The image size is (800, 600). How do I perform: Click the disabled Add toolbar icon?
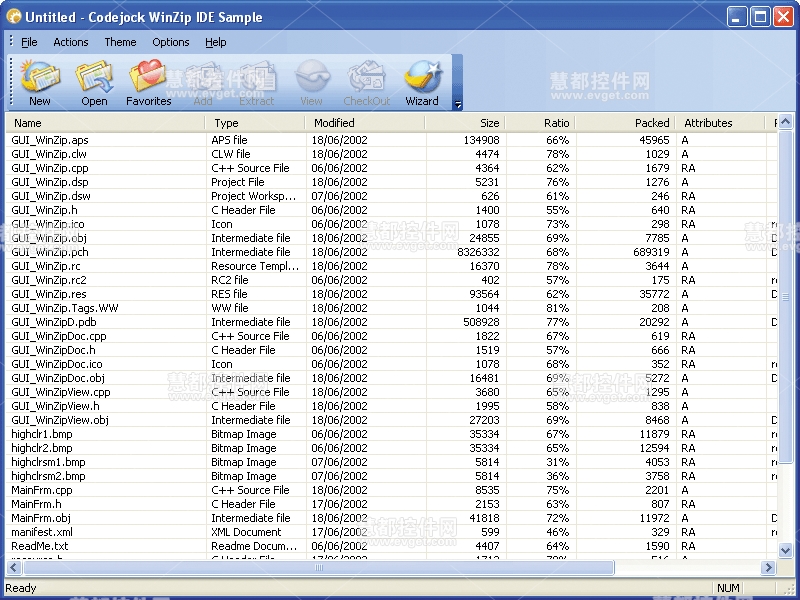(x=203, y=83)
